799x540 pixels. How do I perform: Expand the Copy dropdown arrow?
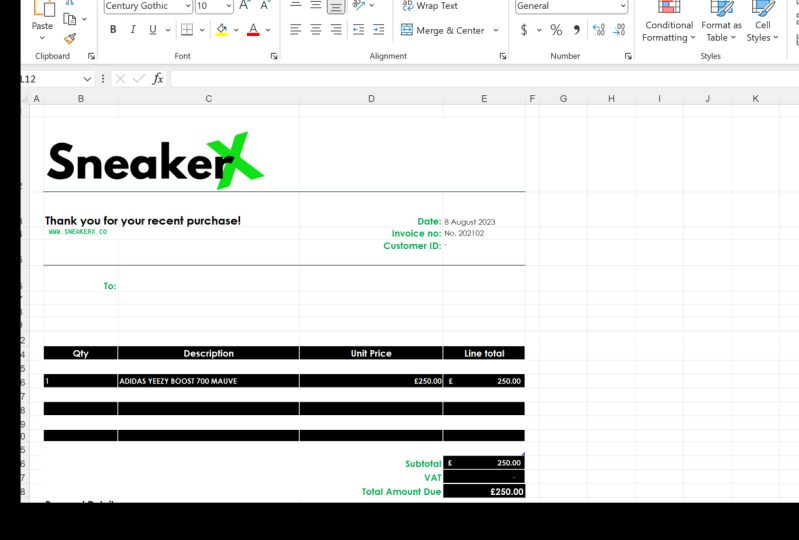click(x=85, y=19)
